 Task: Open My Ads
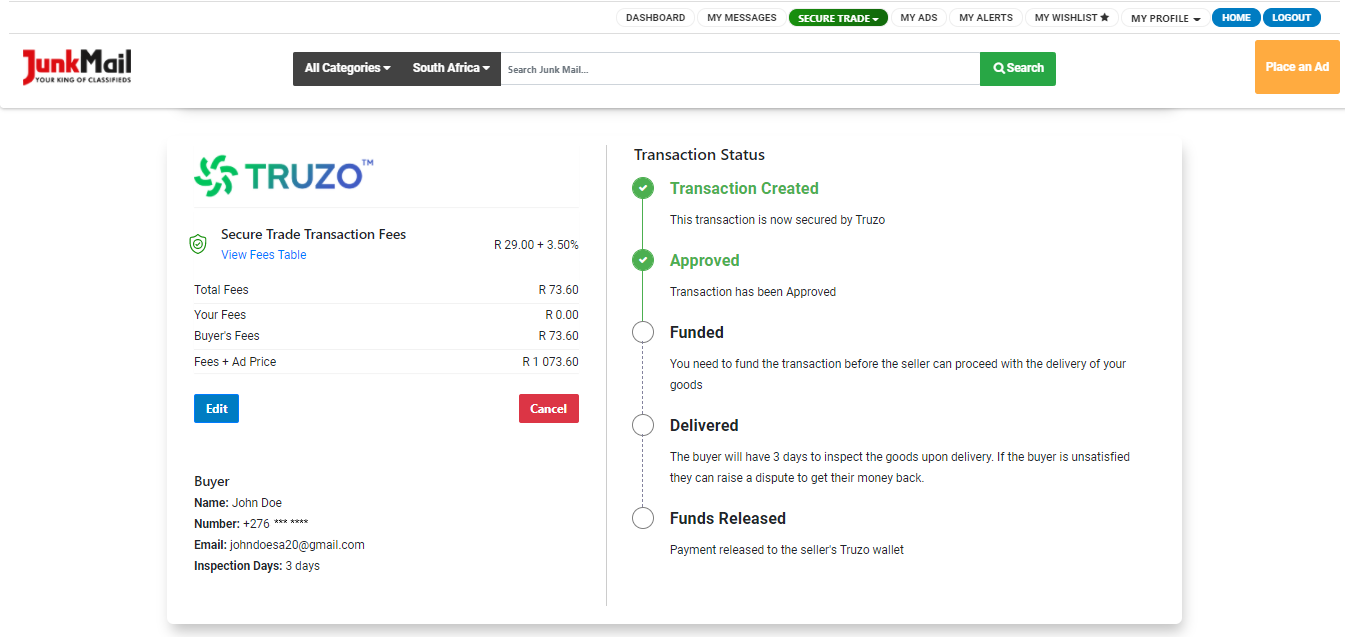[919, 18]
